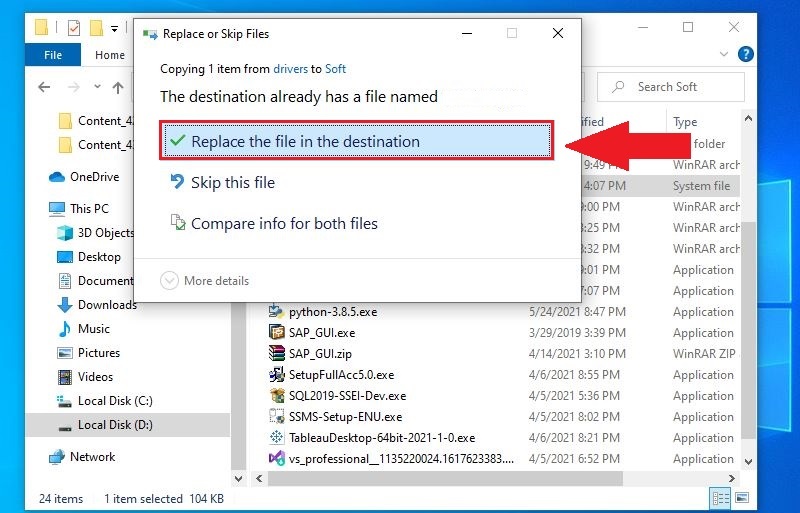The width and height of the screenshot is (800, 513).
Task: Switch to large thumbnails view icon
Action: tap(742, 498)
